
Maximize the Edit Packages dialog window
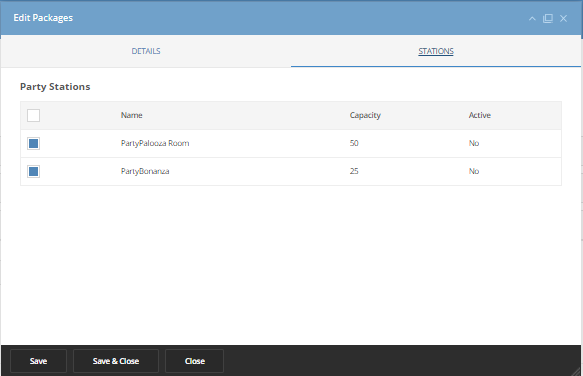[x=548, y=18]
